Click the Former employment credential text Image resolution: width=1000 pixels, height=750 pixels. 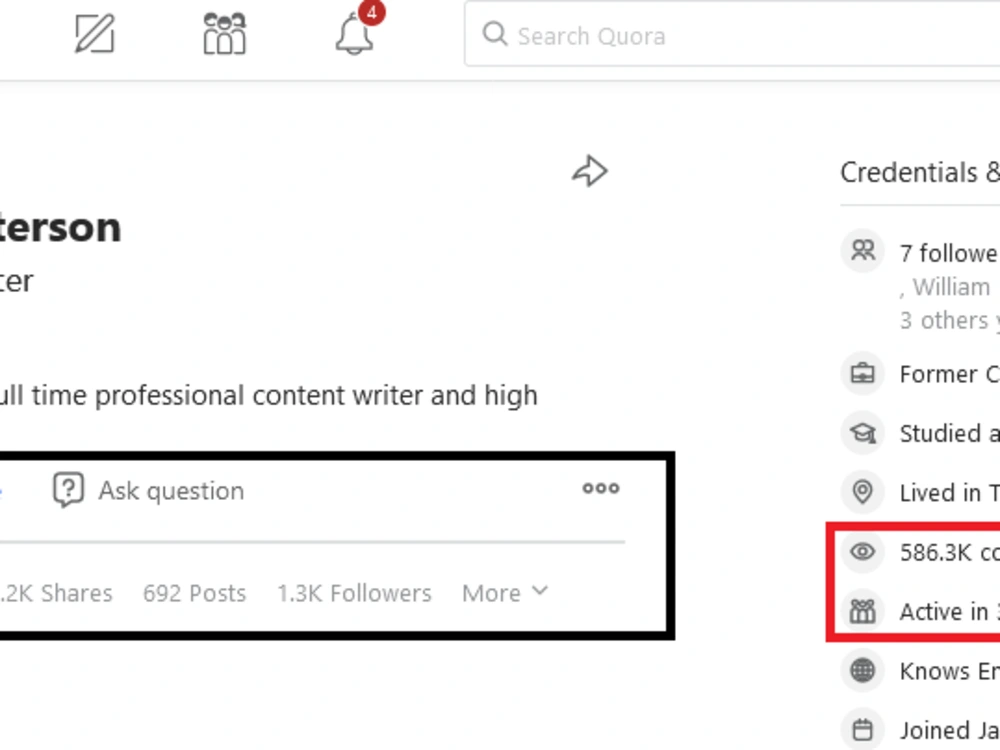click(x=950, y=374)
